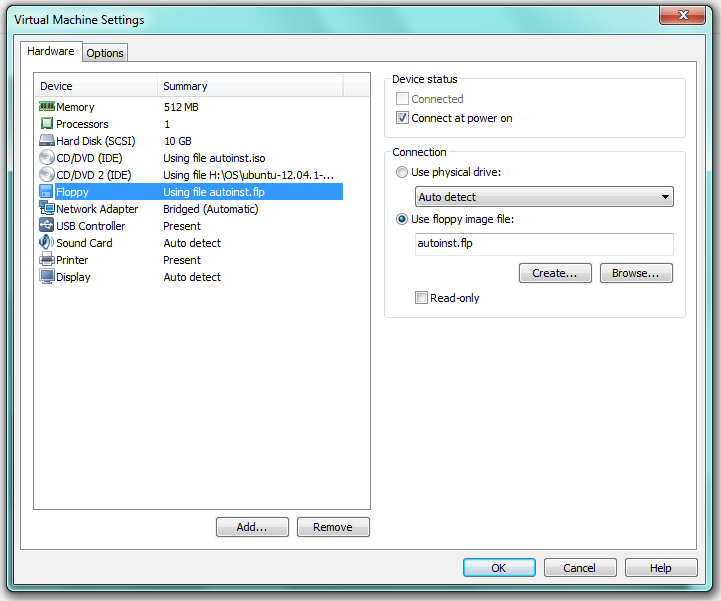Viewport: 721px width, 601px height.
Task: Click the autoinst.flp image file field
Action: click(544, 244)
